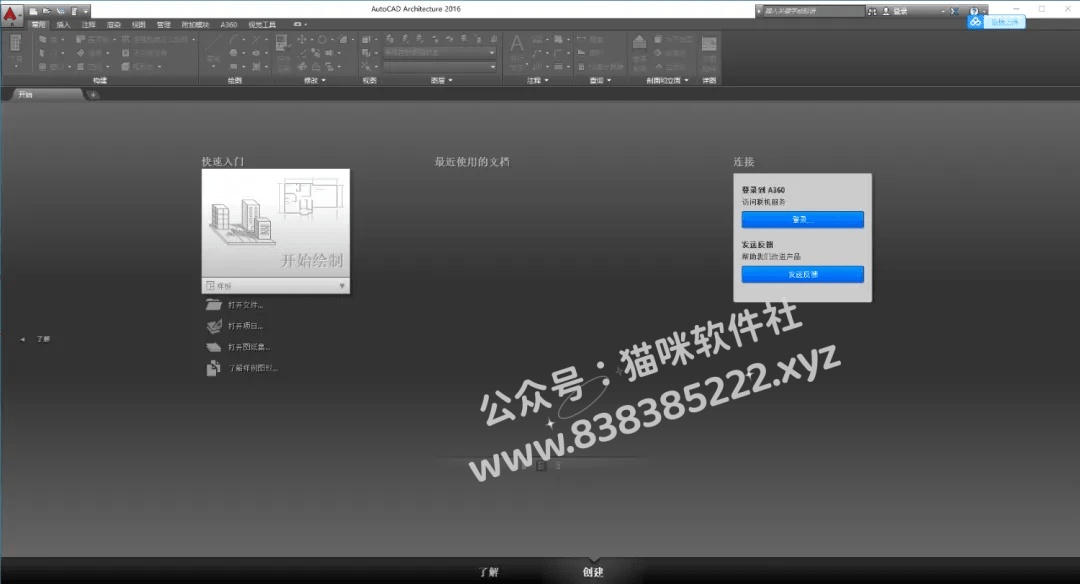Add a new tab with the plus button
The width and height of the screenshot is (1080, 584).
point(93,95)
